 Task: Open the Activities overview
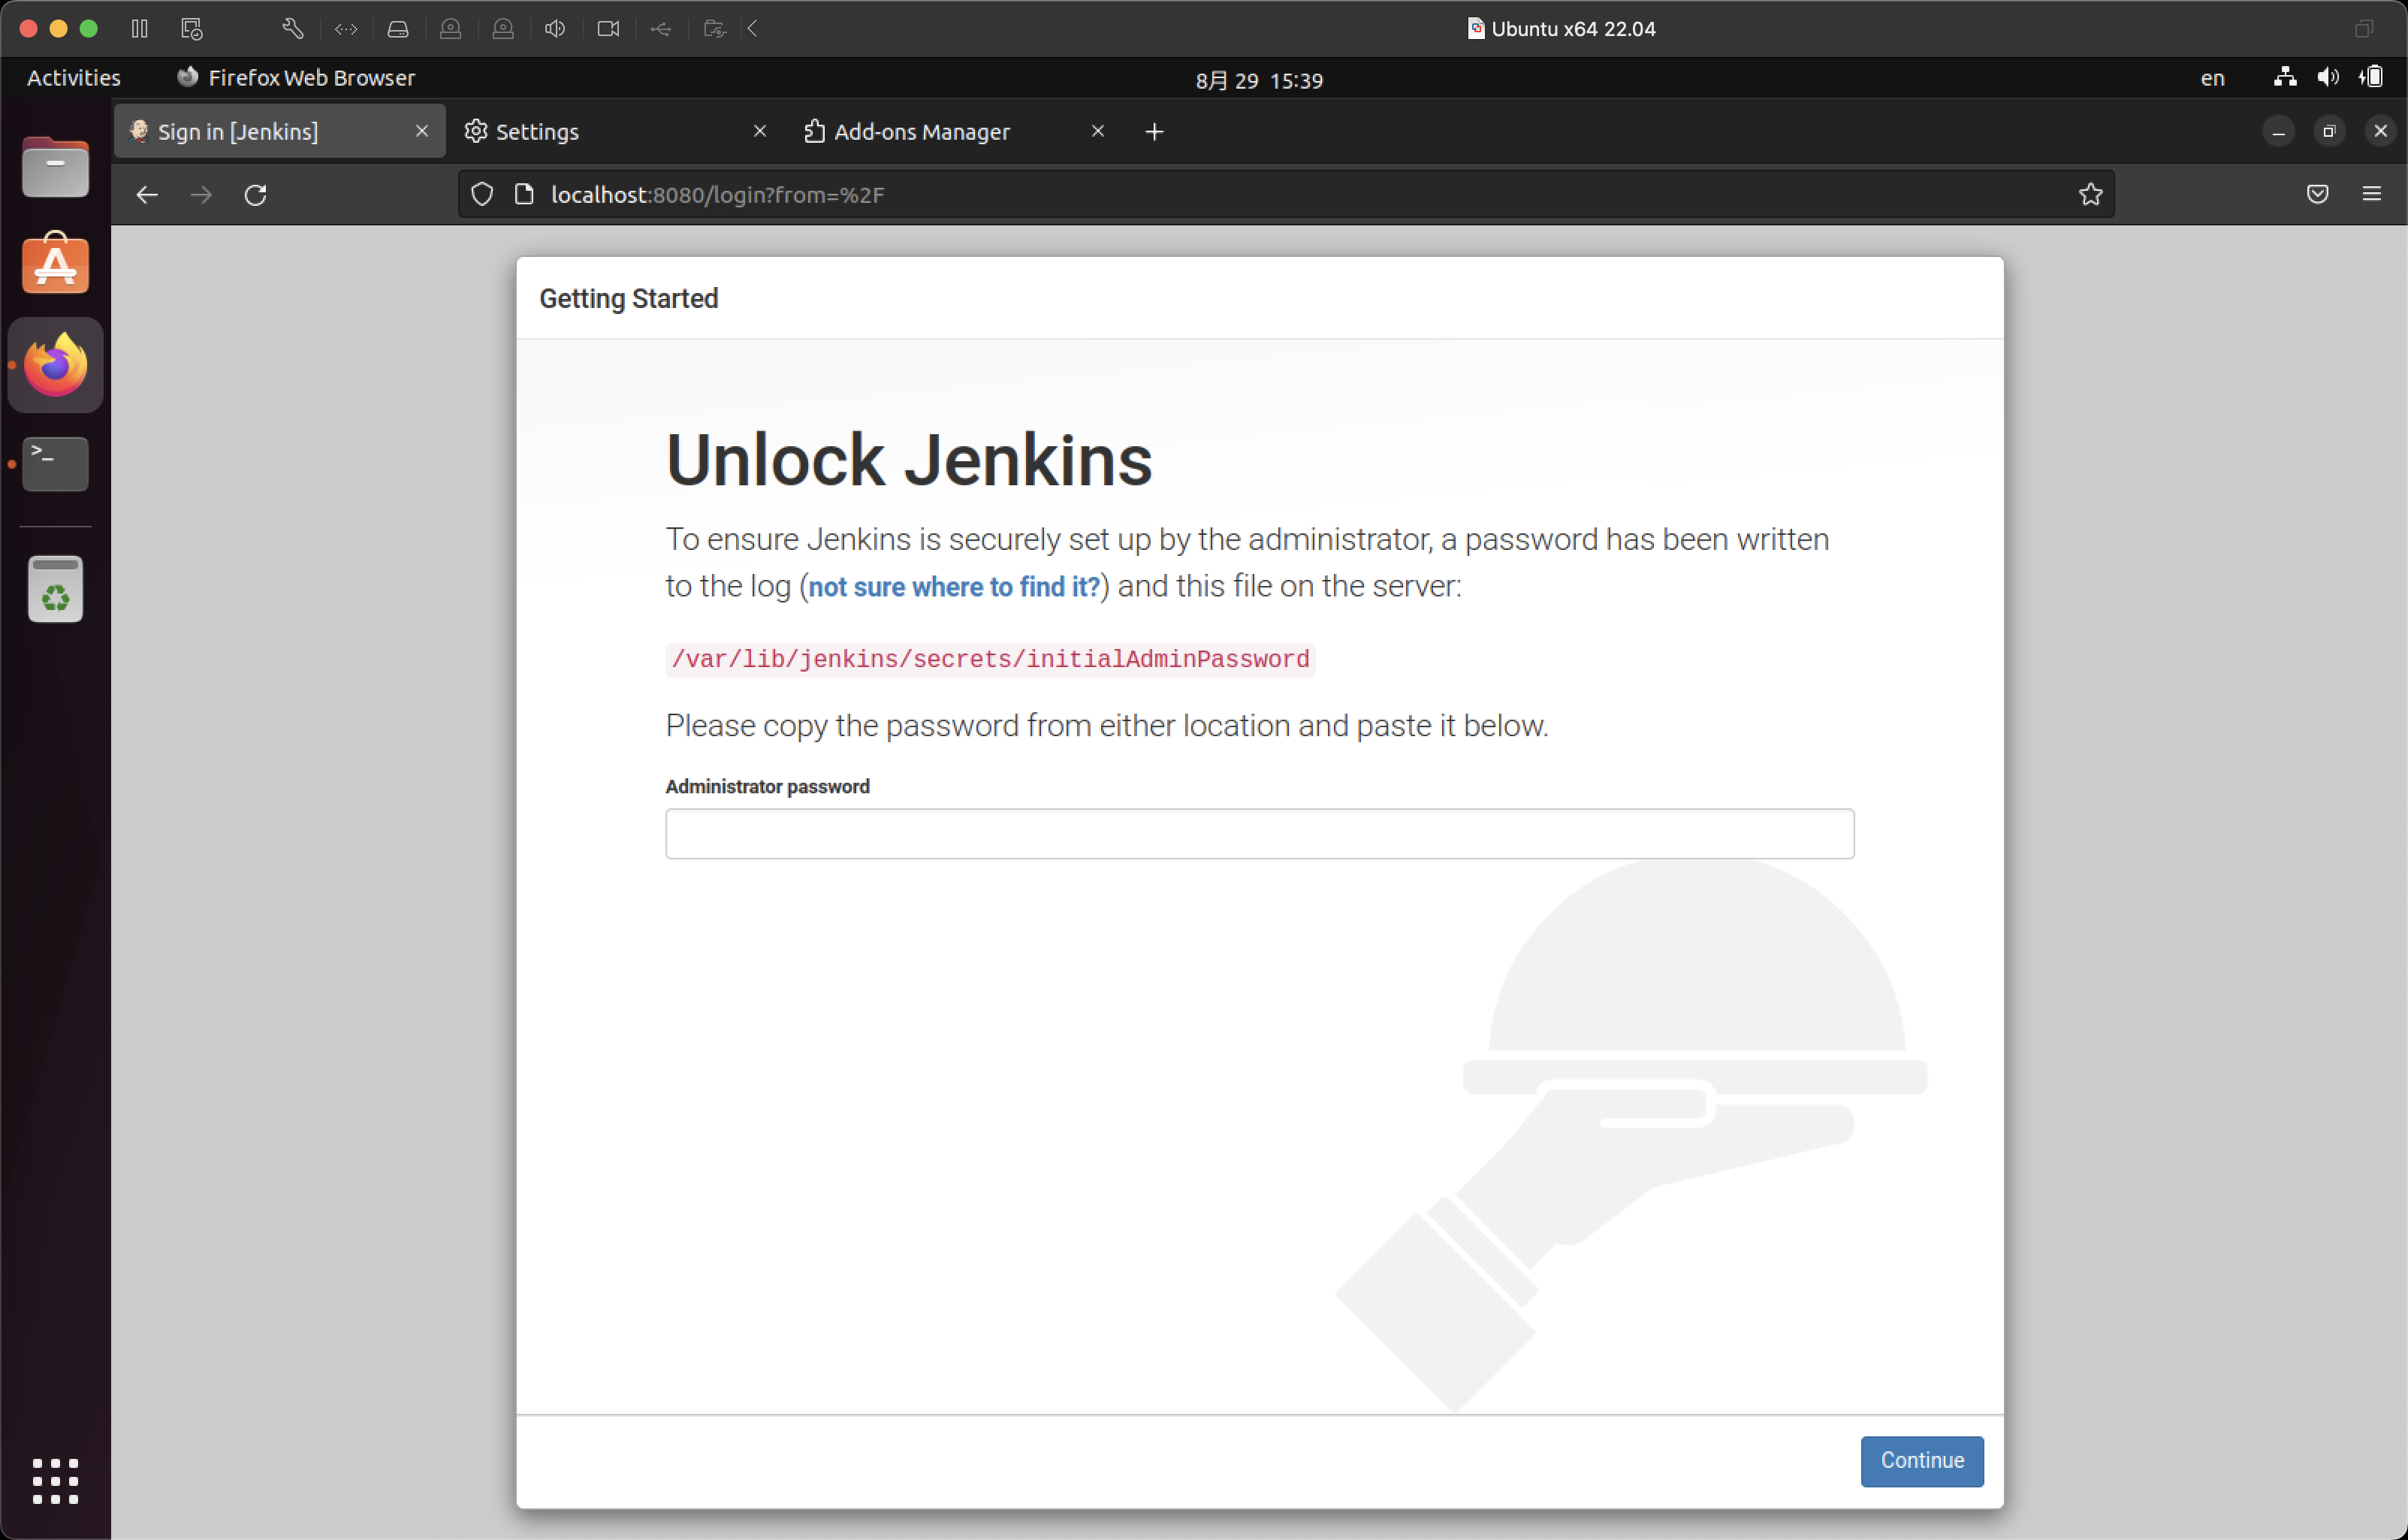coord(74,78)
